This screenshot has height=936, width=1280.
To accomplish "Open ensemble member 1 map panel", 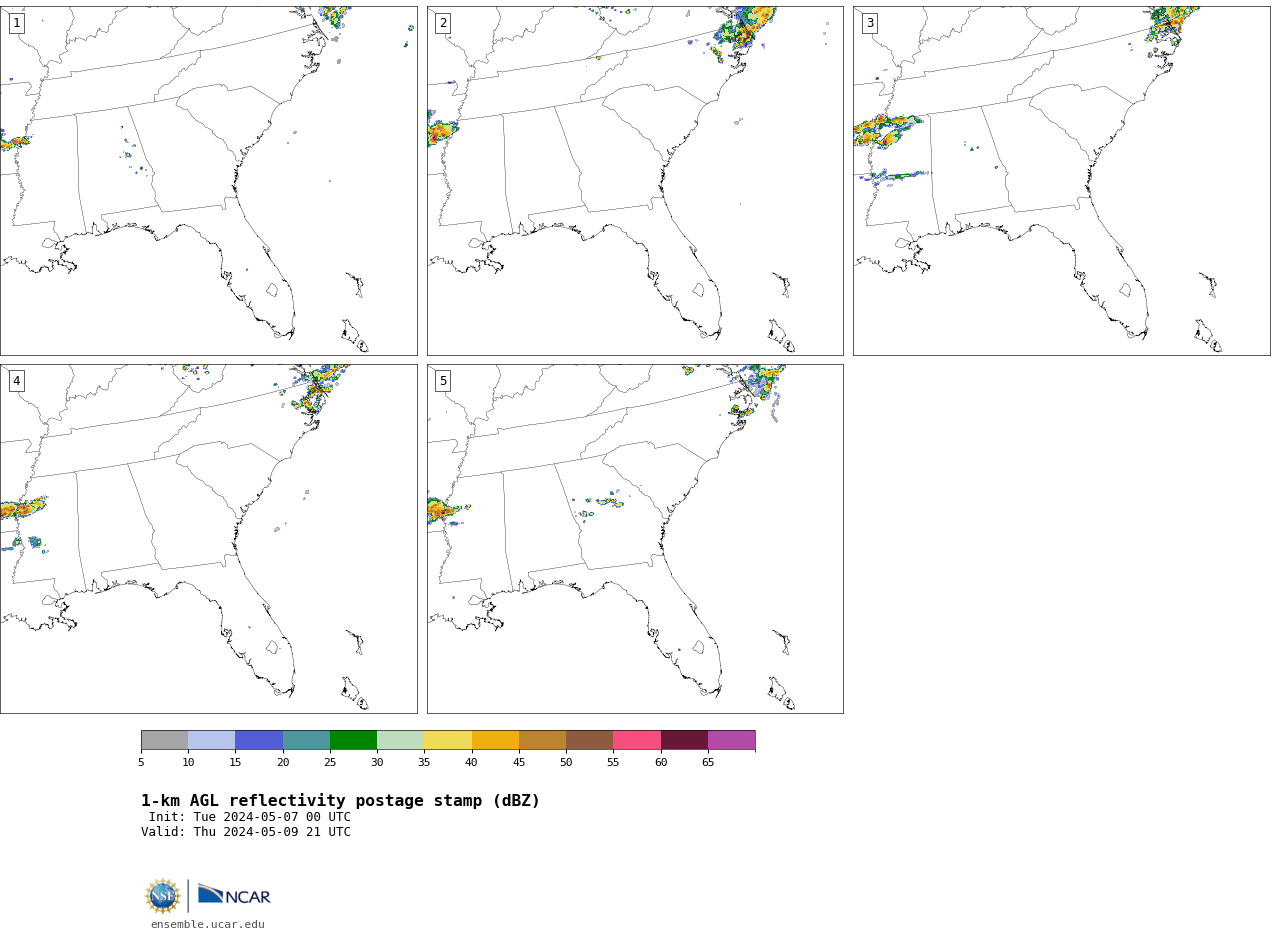I will click(208, 181).
